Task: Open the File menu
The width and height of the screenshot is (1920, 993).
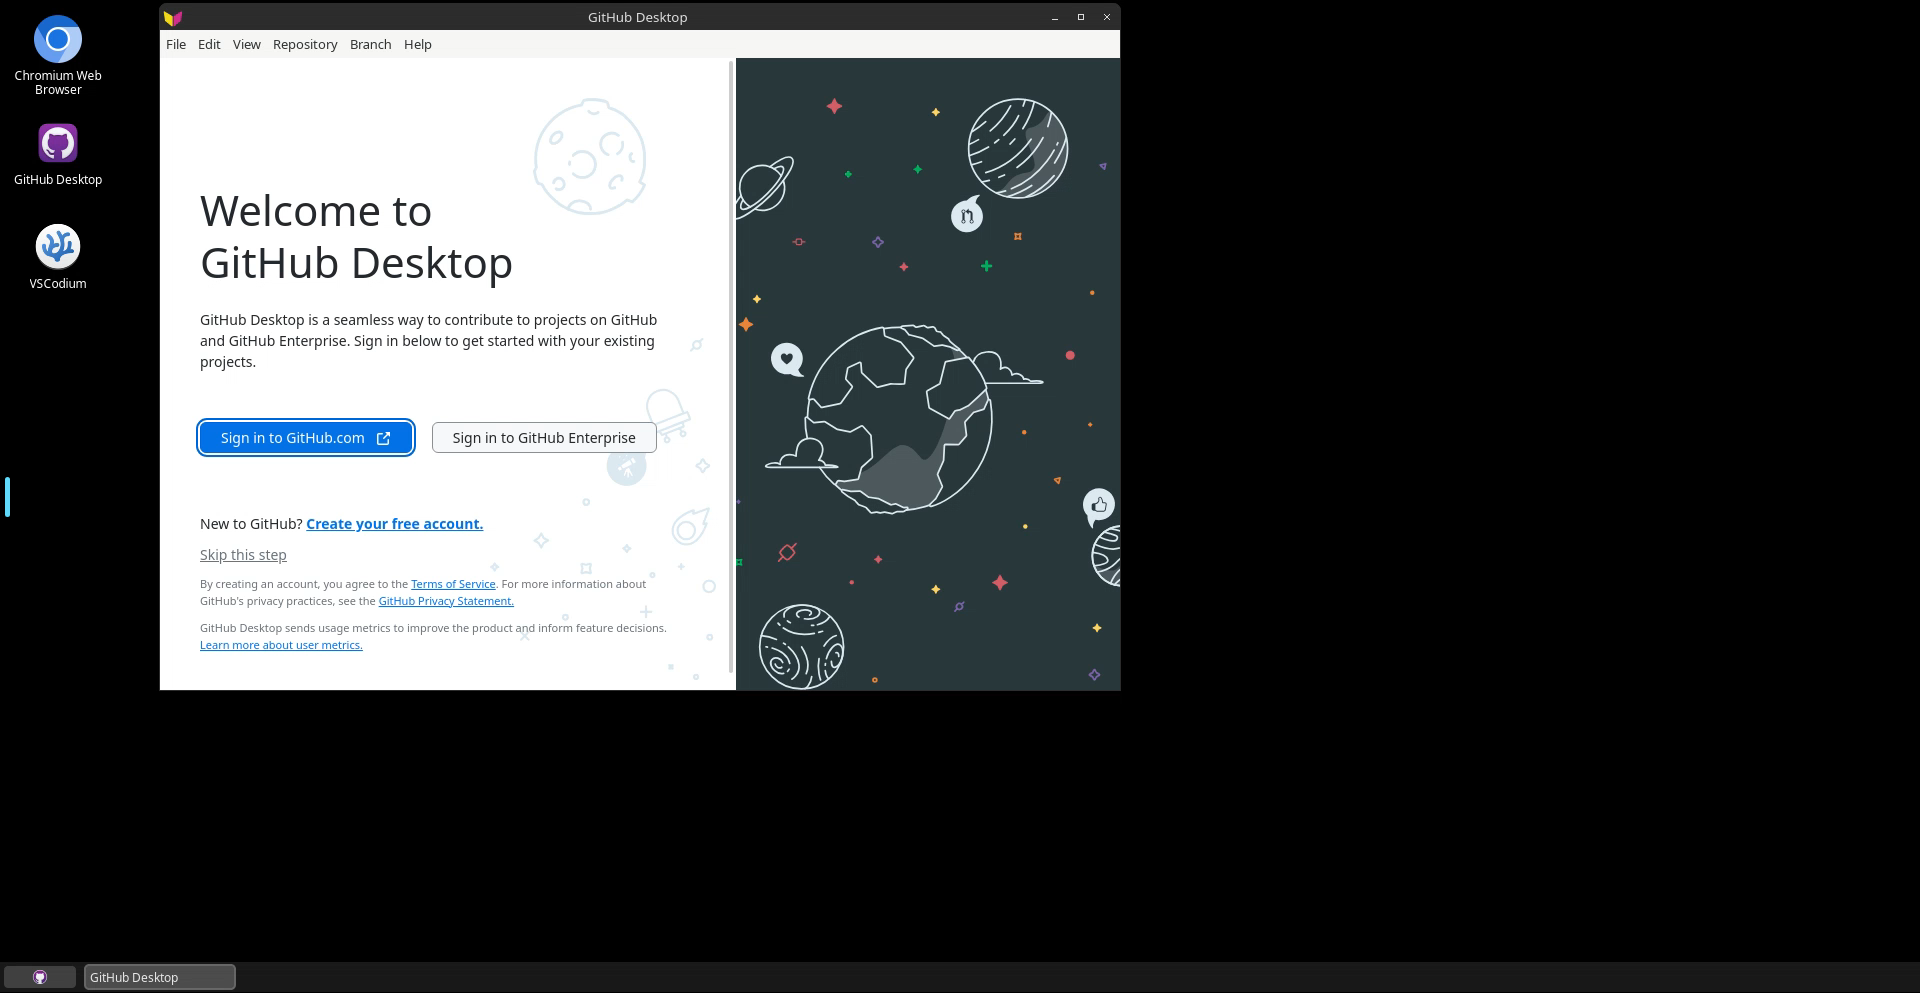Action: pyautogui.click(x=176, y=44)
